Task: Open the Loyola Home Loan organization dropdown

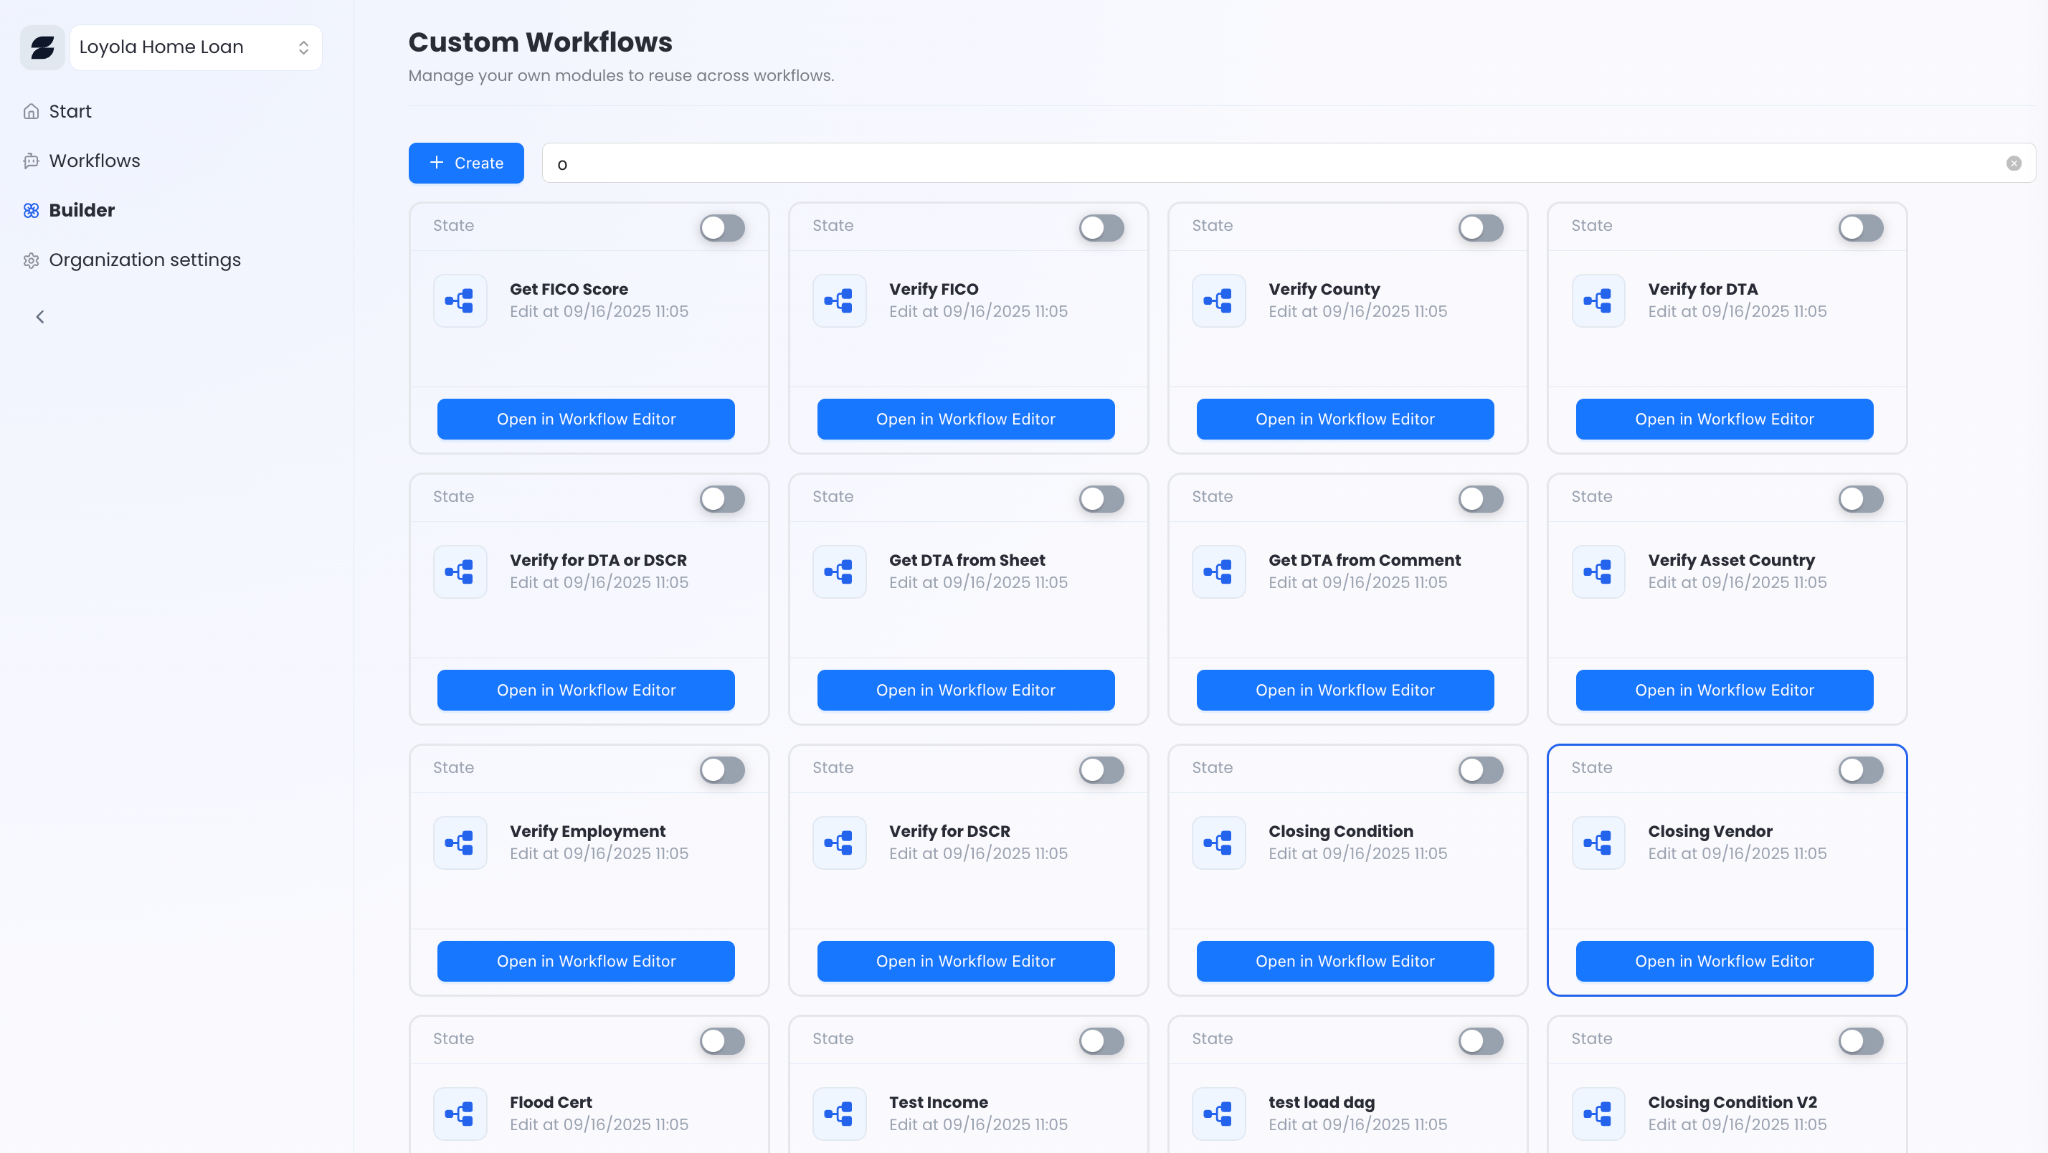Action: (196, 48)
